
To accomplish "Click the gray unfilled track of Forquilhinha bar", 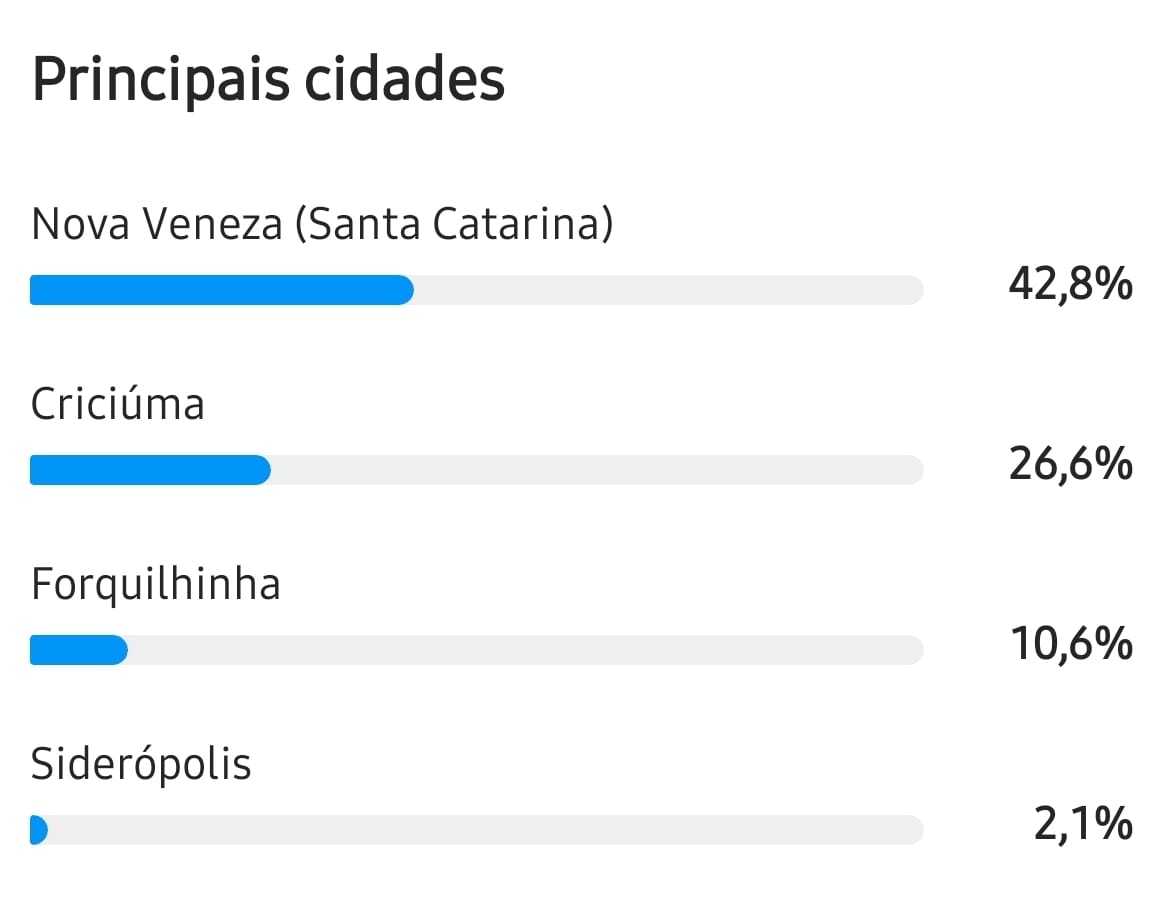I will click(525, 650).
